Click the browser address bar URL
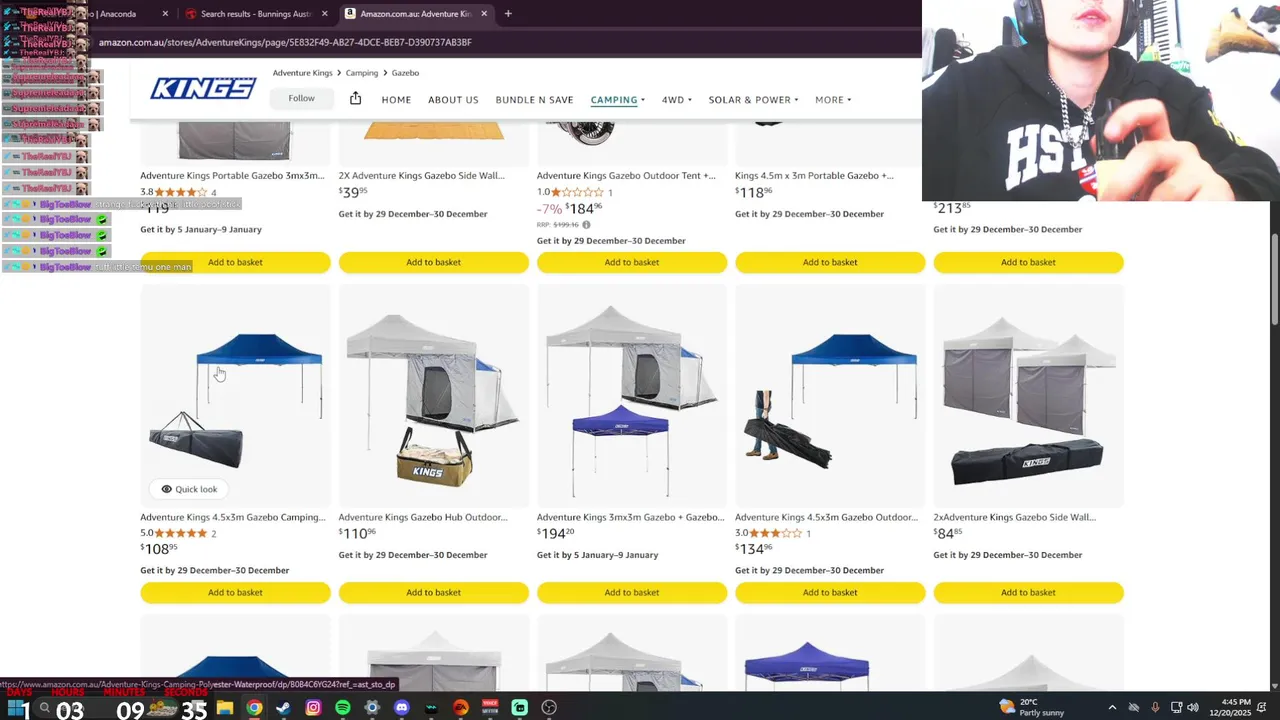 tap(285, 42)
